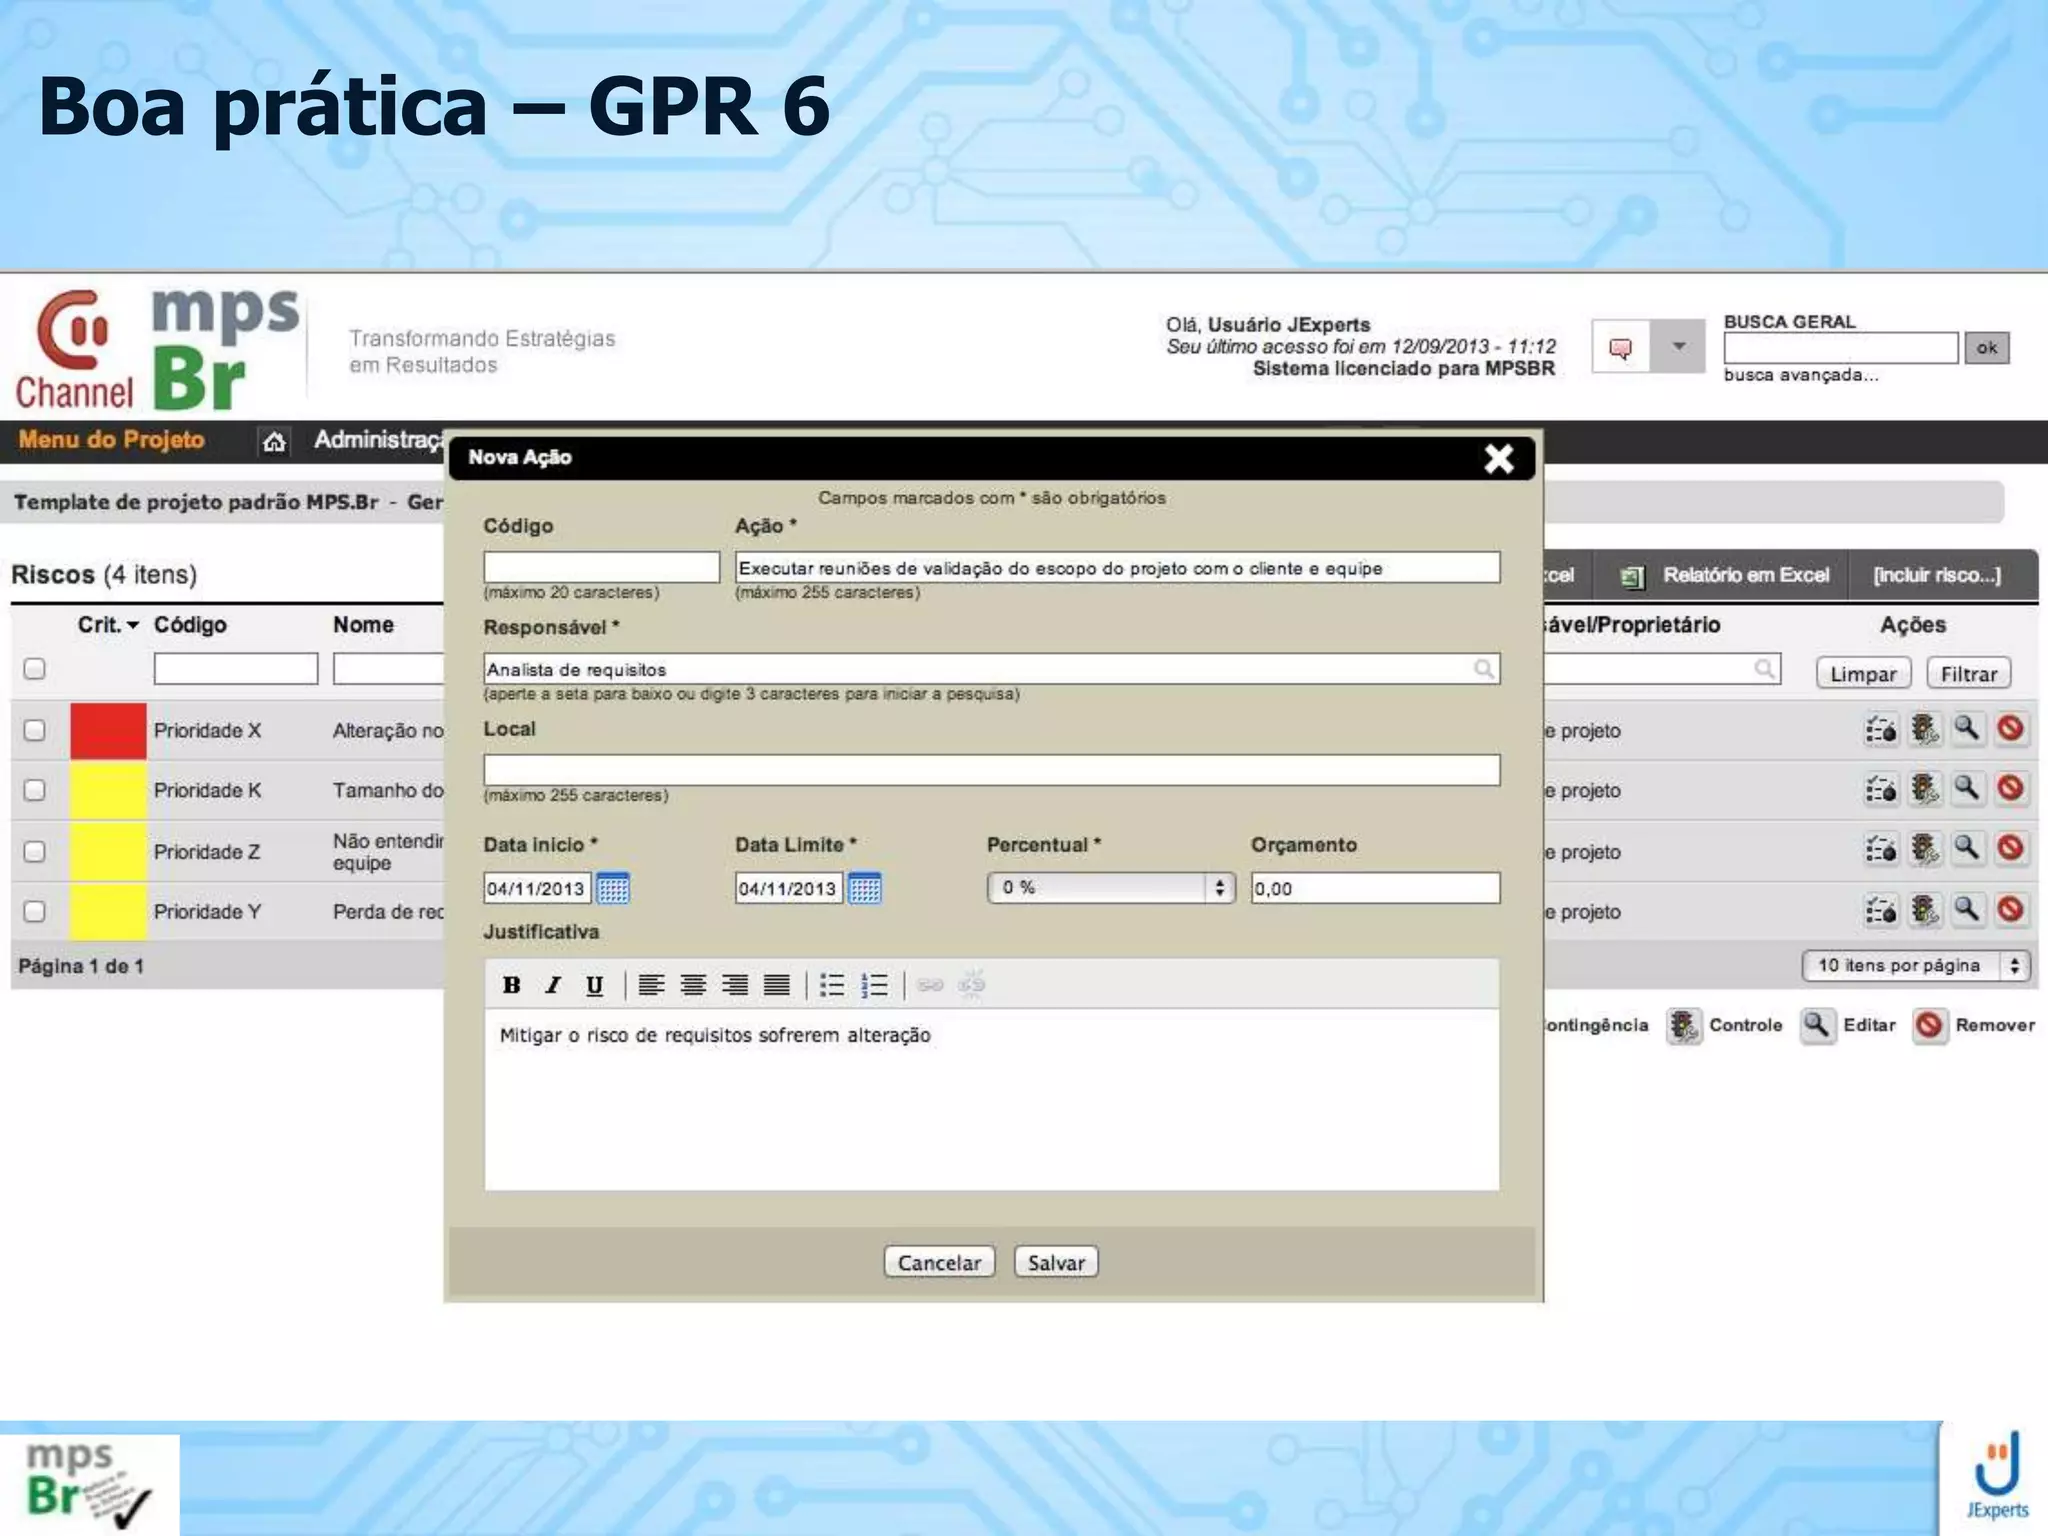
Task: Check the Prioridade Y row checkbox
Action: coord(35,911)
